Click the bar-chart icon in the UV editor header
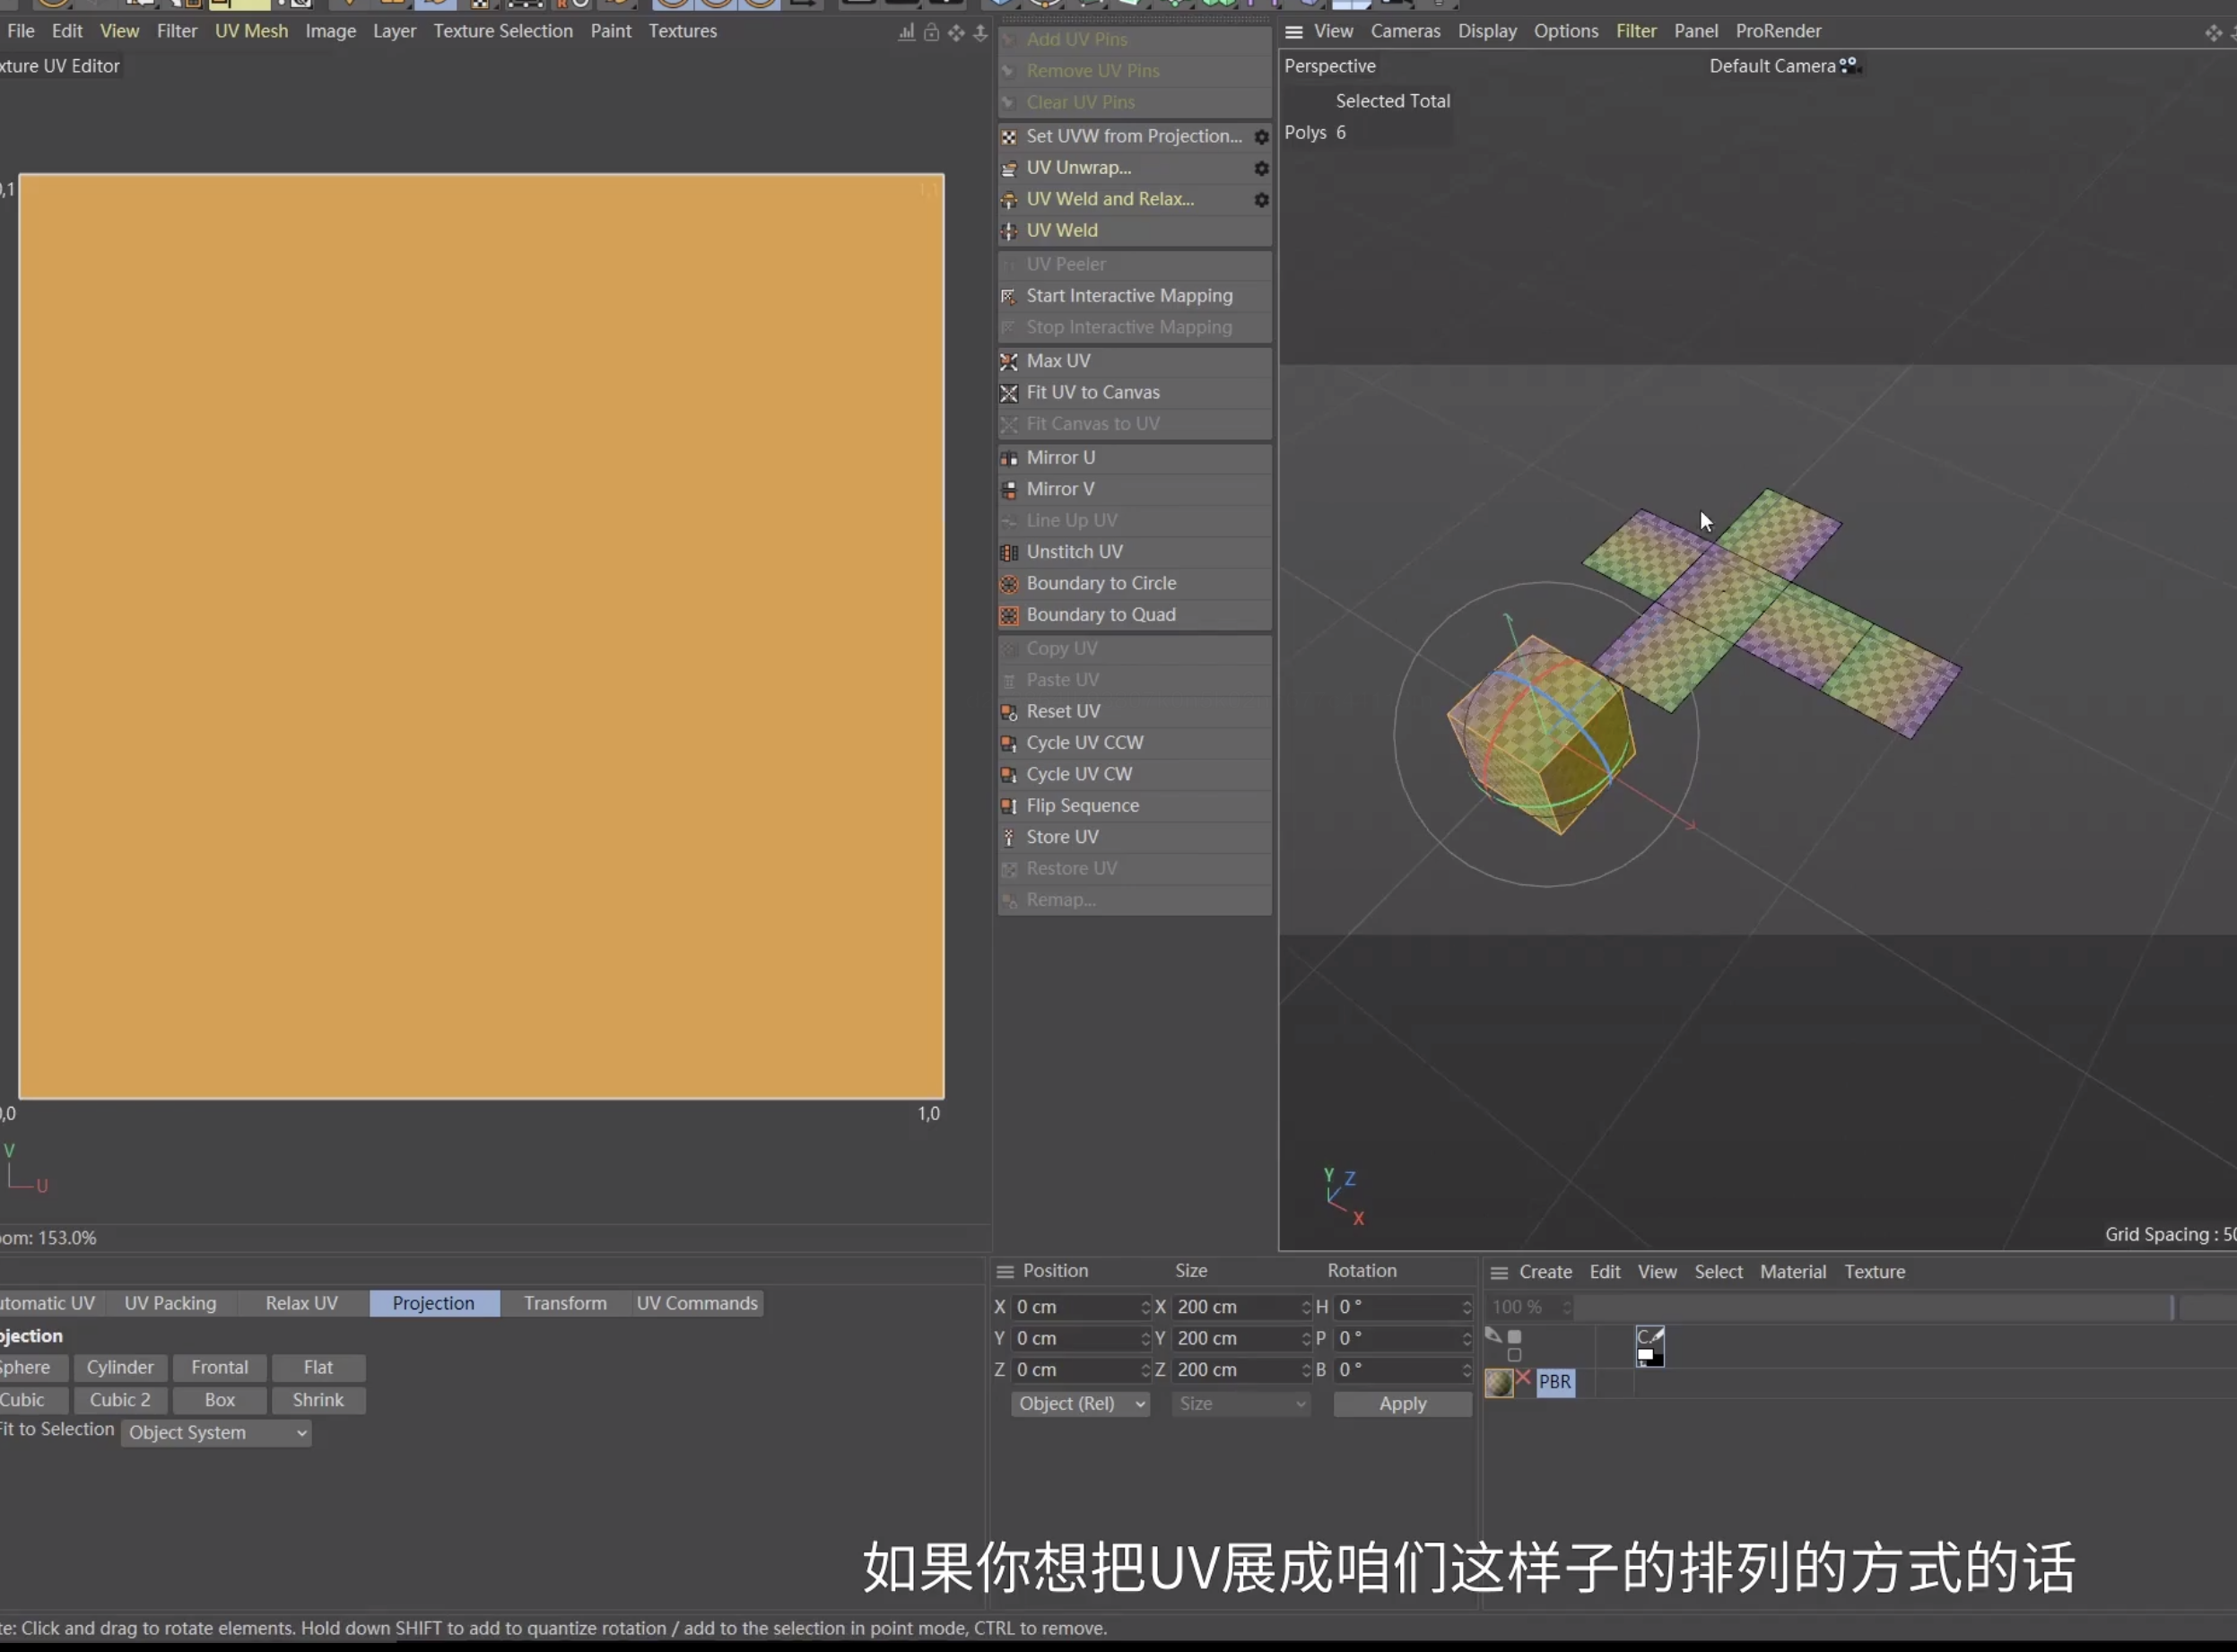 point(906,32)
